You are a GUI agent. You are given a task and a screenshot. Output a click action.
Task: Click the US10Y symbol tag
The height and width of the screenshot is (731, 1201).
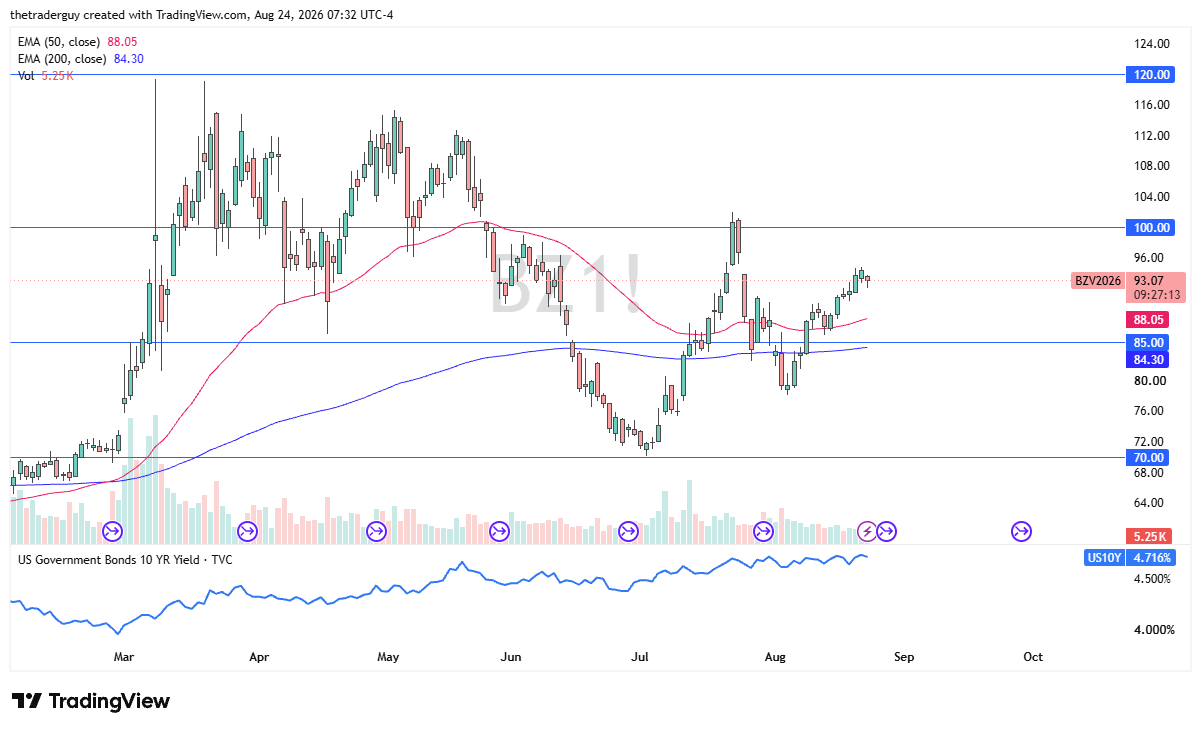pos(1105,558)
